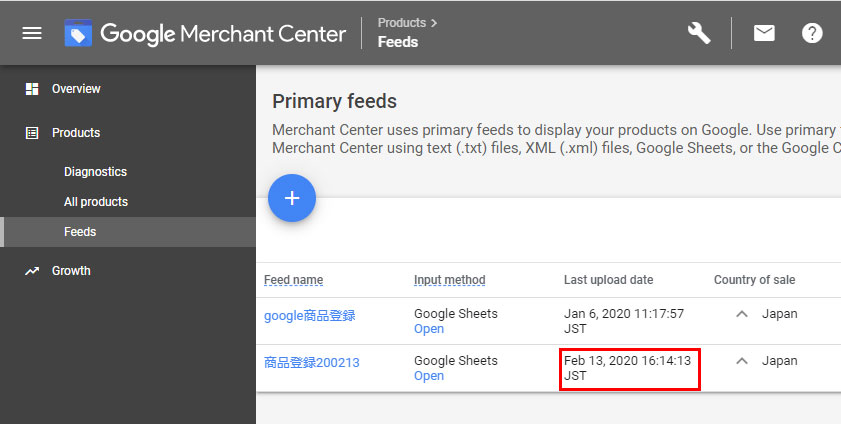
Task: Open the google商品登録 feed
Action: click(309, 316)
